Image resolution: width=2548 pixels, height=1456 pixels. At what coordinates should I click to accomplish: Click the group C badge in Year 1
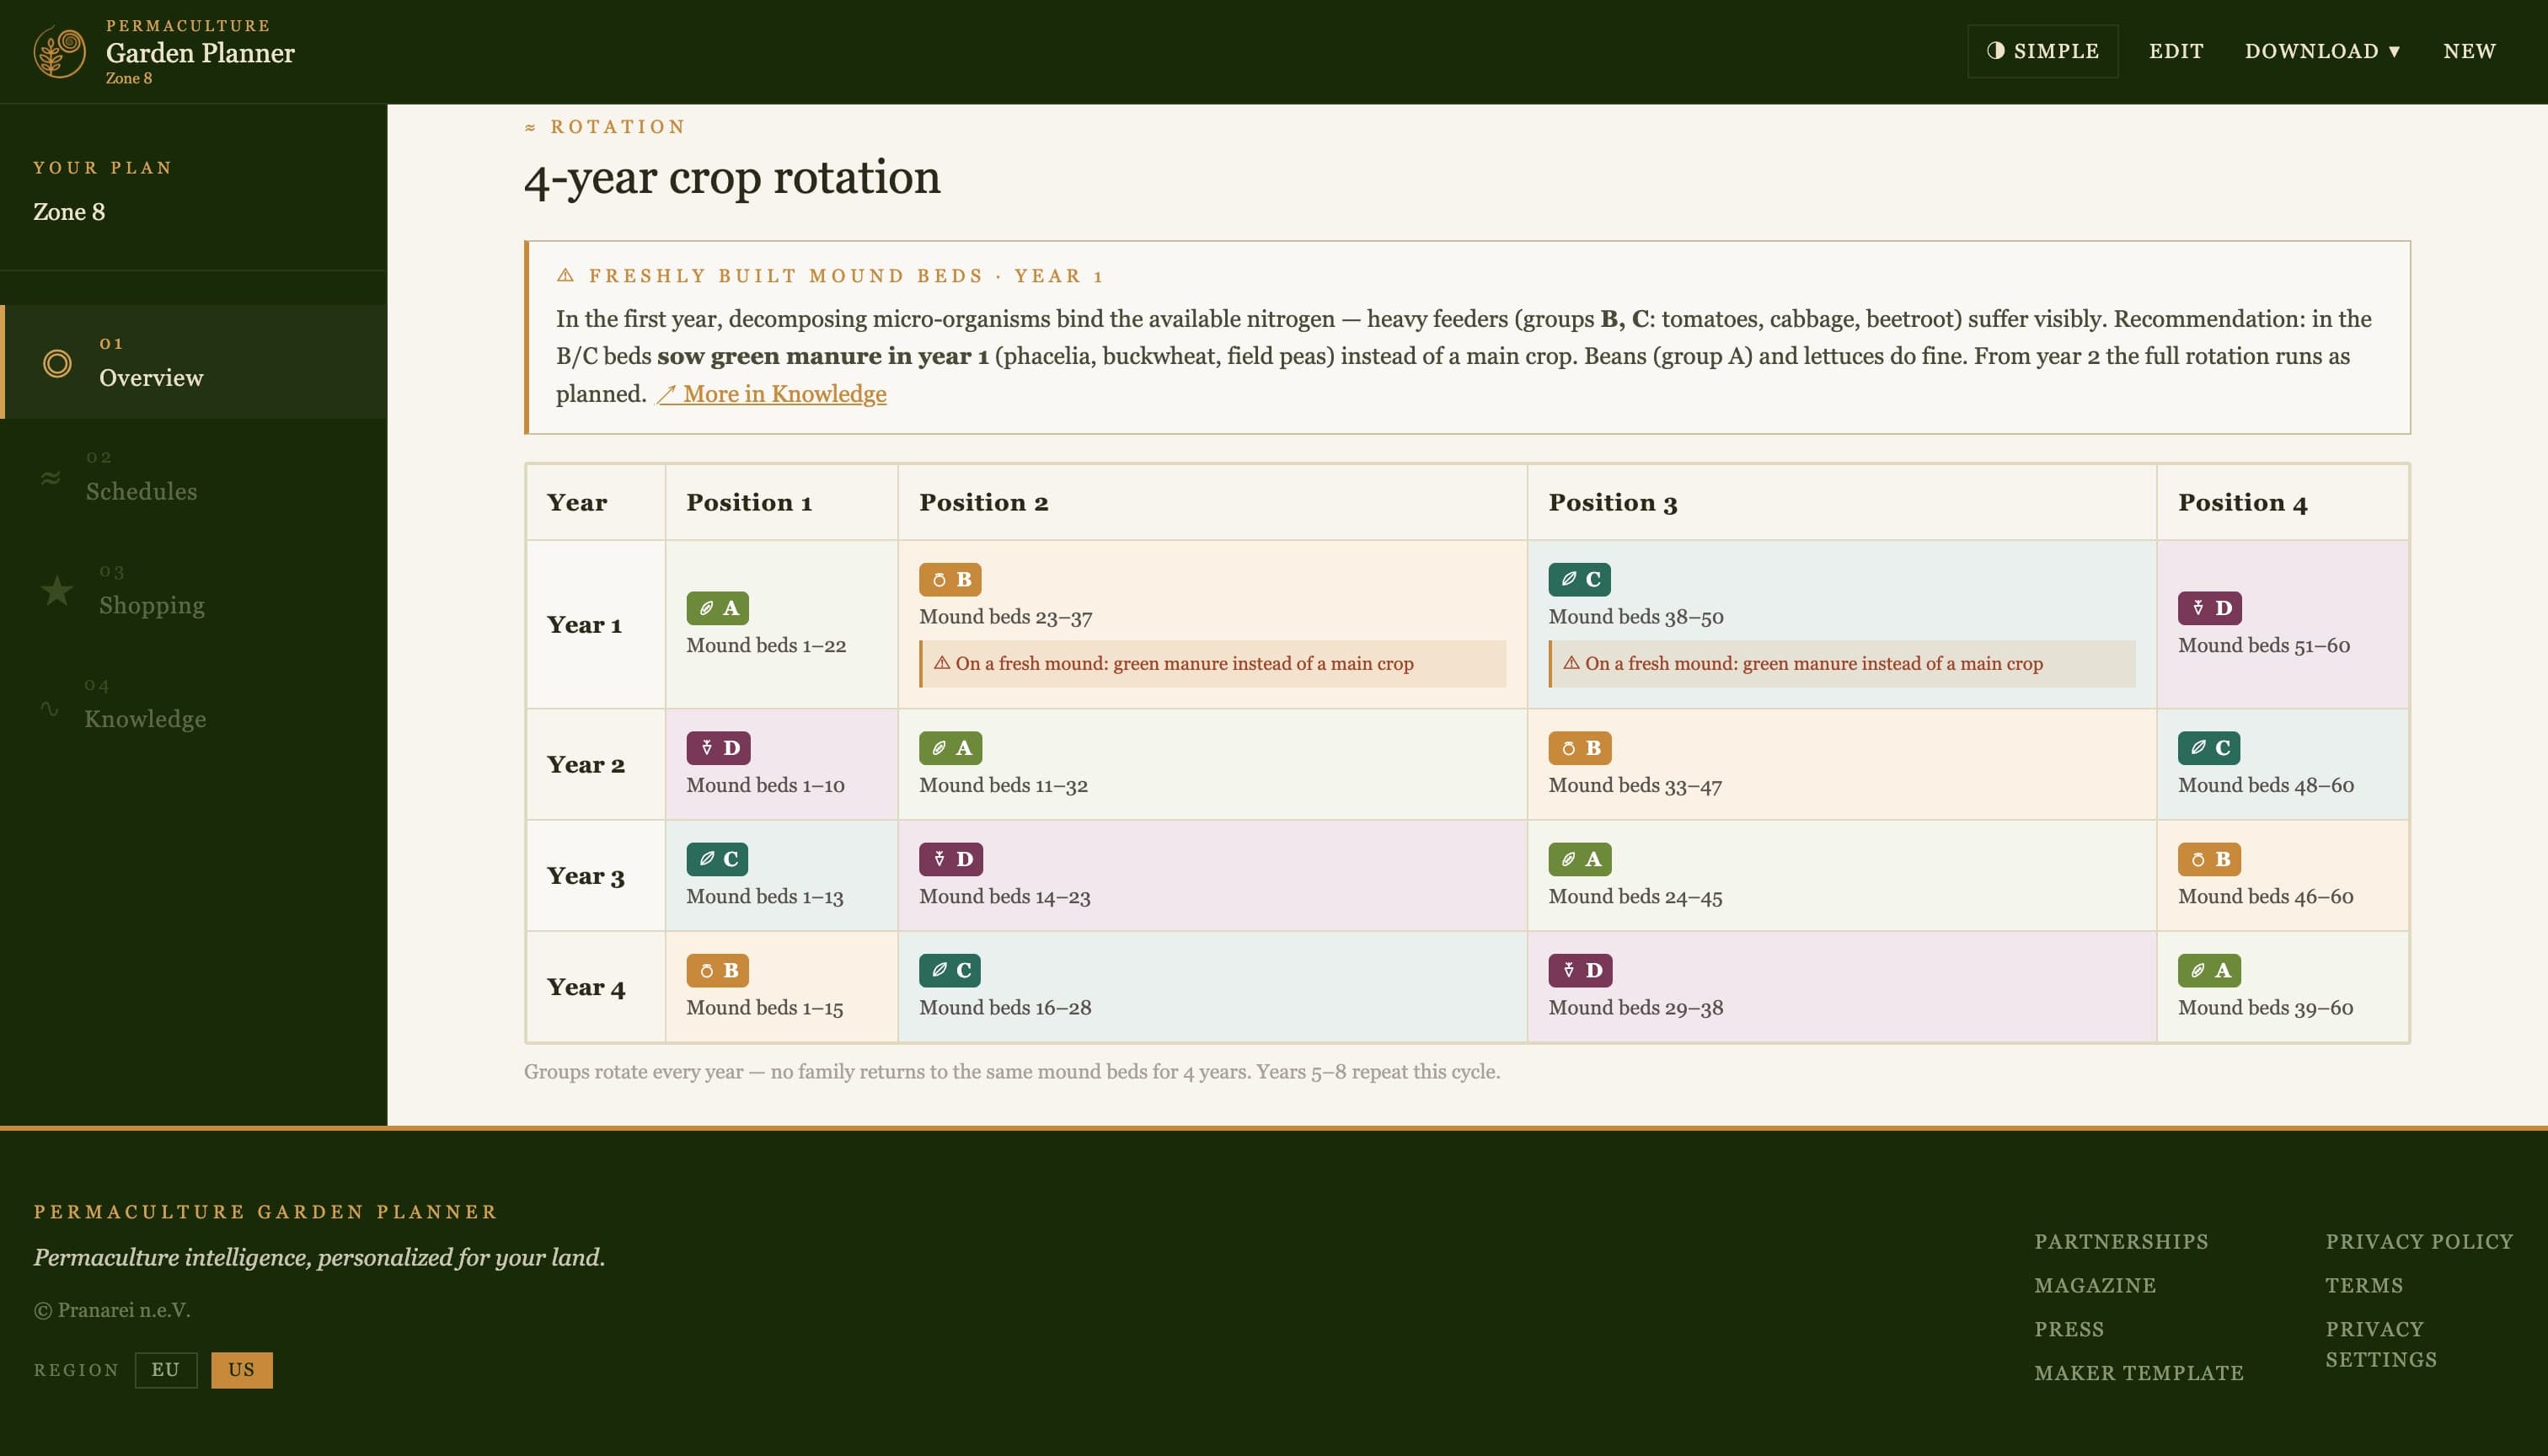pos(1579,579)
